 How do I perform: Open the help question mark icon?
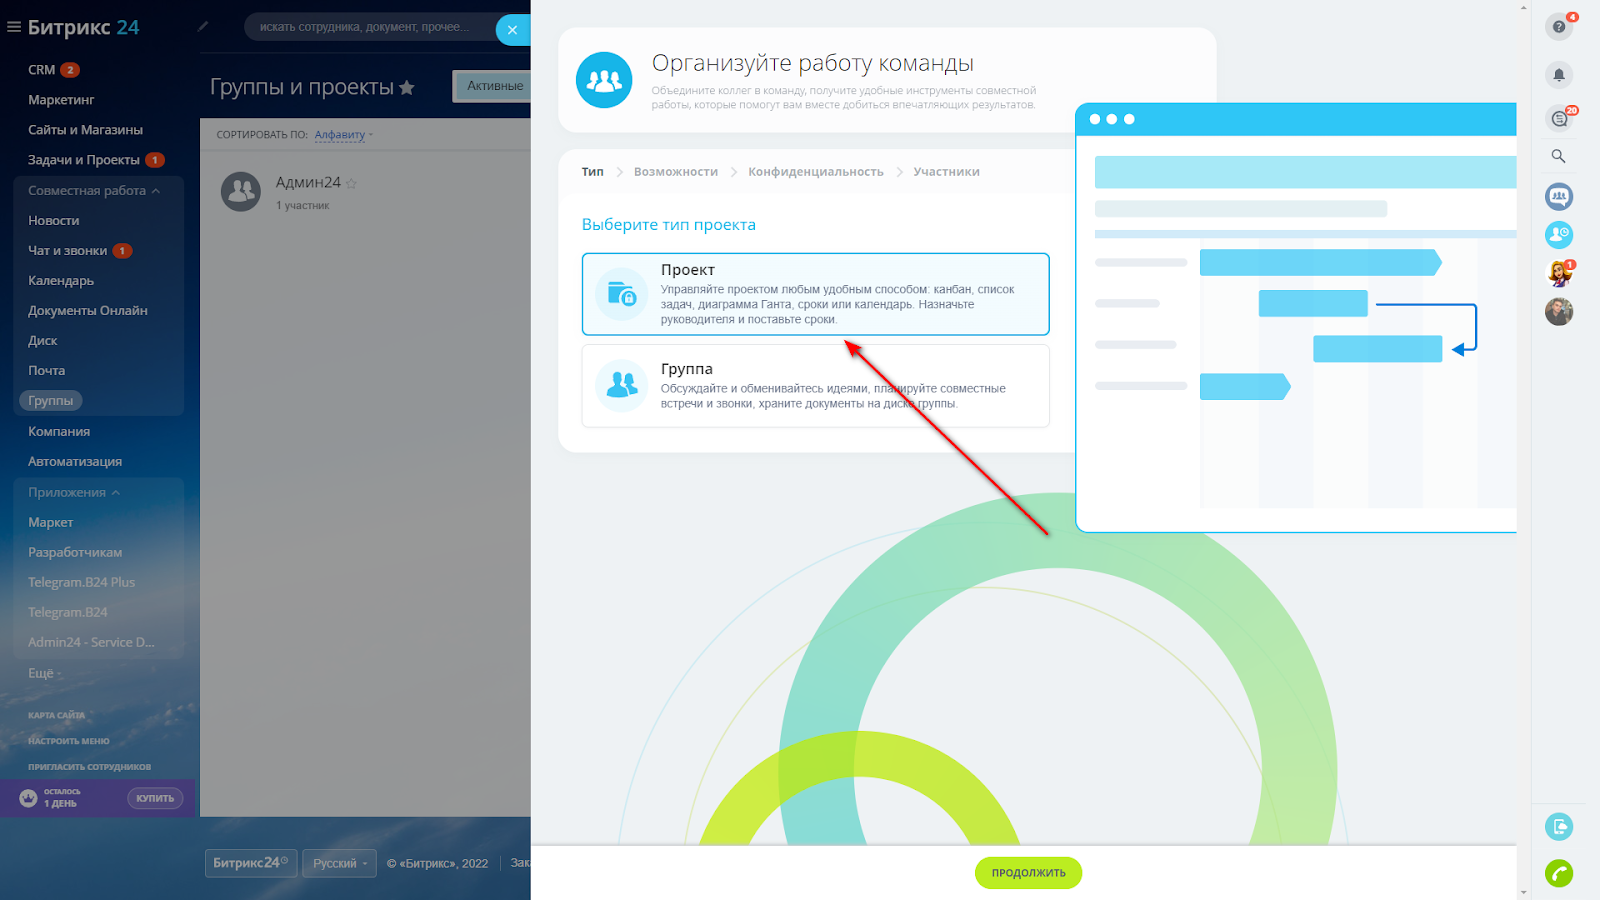tap(1559, 27)
